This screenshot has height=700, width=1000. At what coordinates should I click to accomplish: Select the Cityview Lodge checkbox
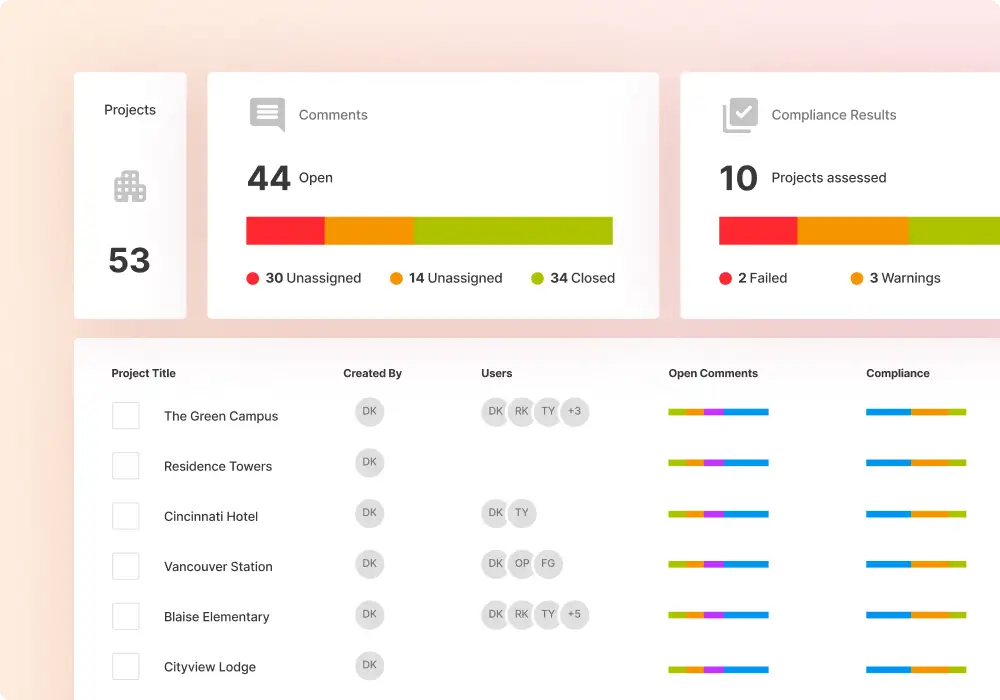click(126, 666)
